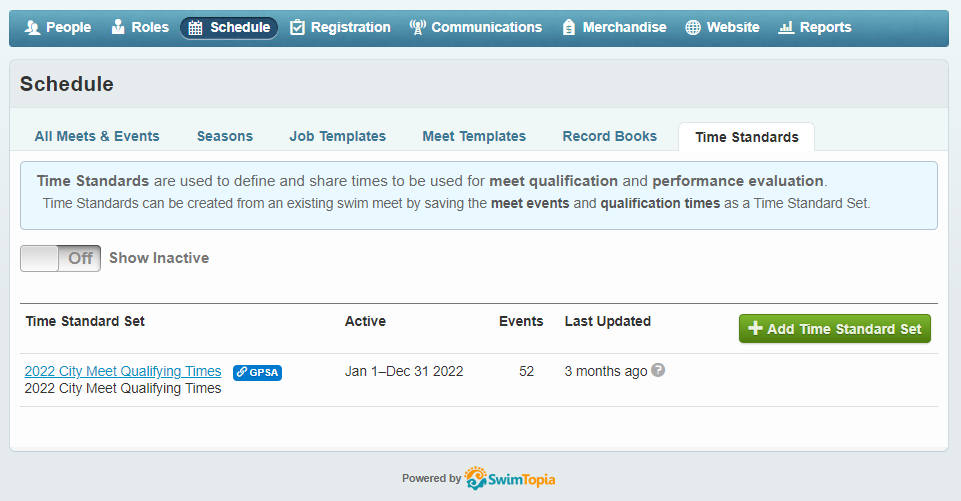The height and width of the screenshot is (501, 961).
Task: Open the Roles navigation item
Action: 139,27
